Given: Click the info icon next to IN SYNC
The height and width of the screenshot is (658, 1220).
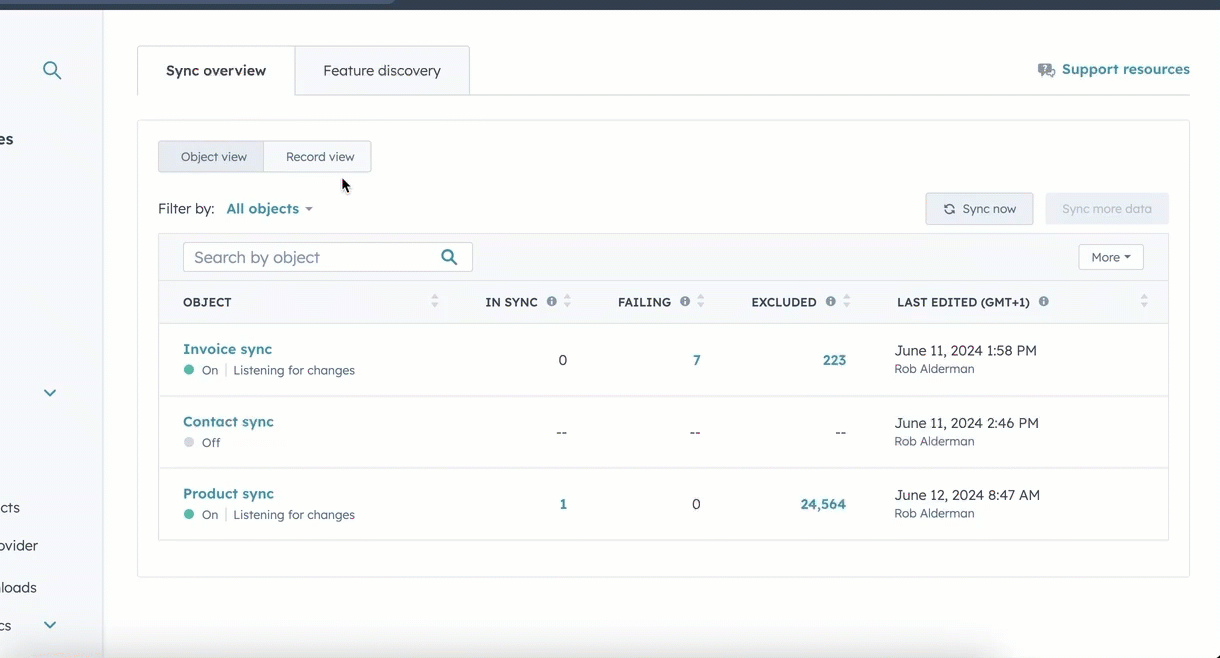Looking at the screenshot, I should coord(551,301).
